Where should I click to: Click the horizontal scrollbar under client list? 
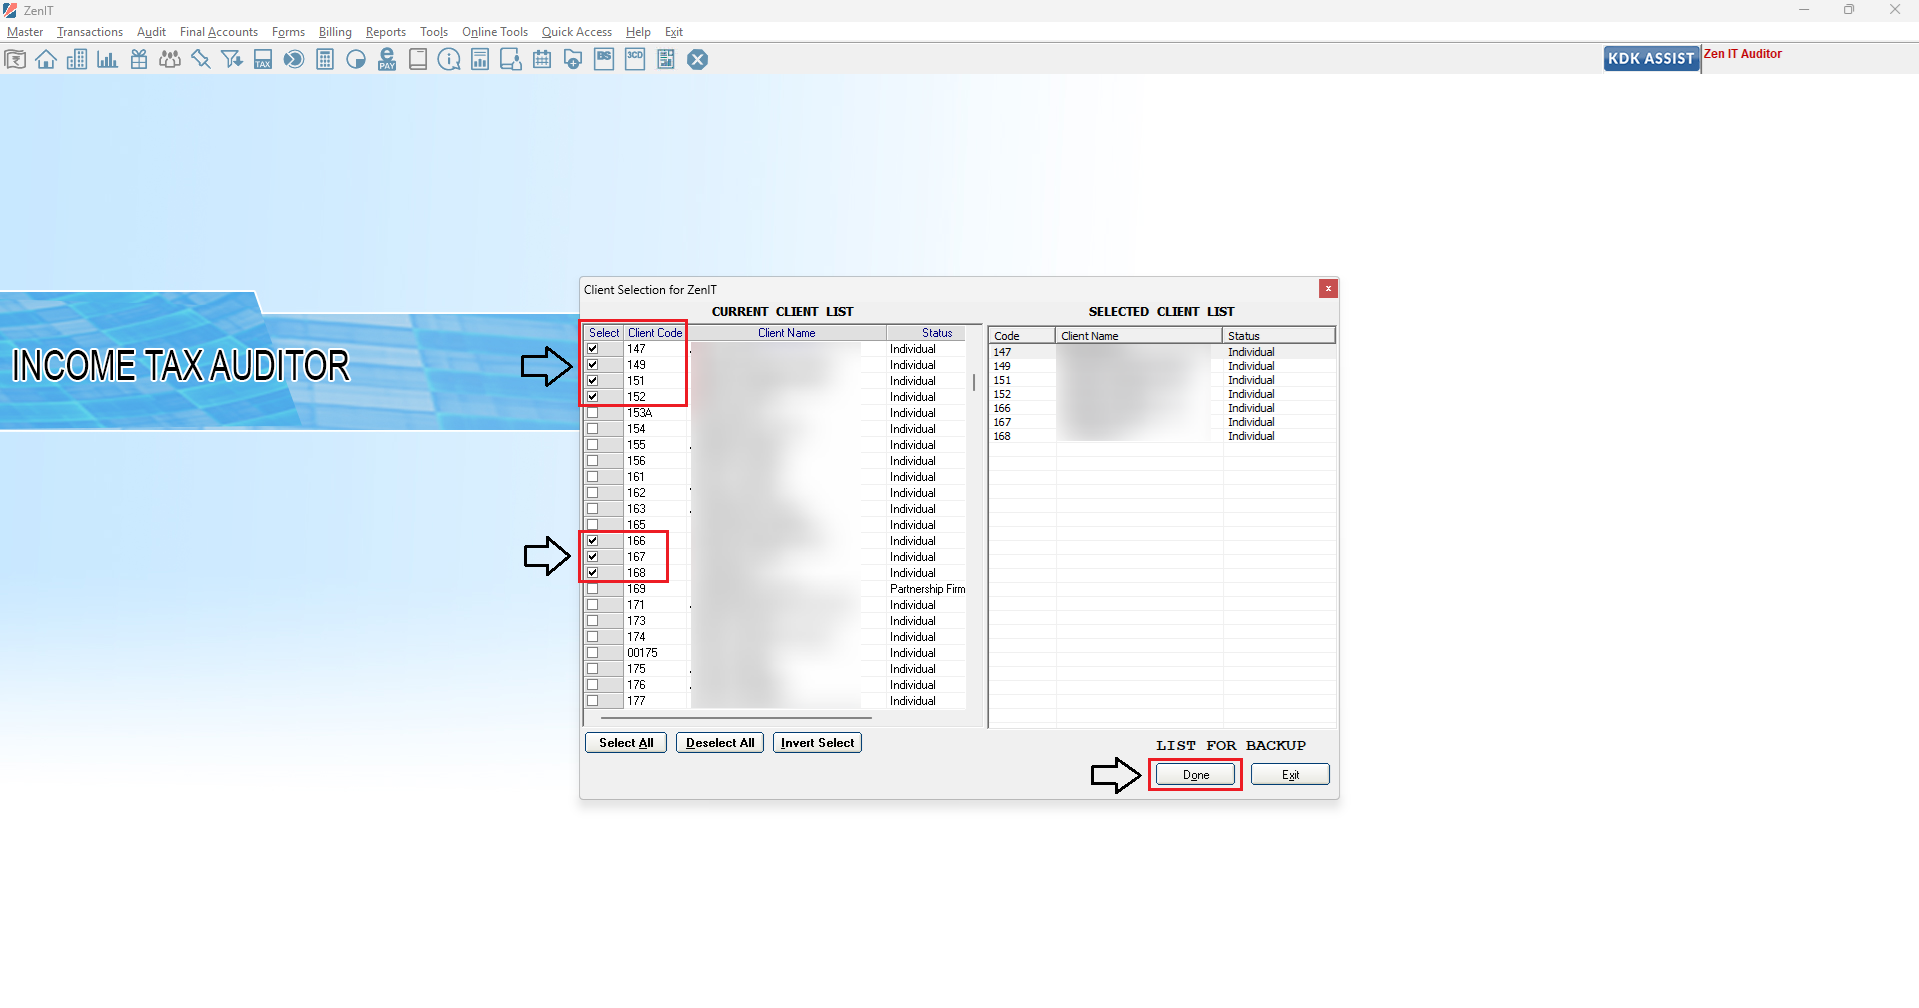[735, 717]
